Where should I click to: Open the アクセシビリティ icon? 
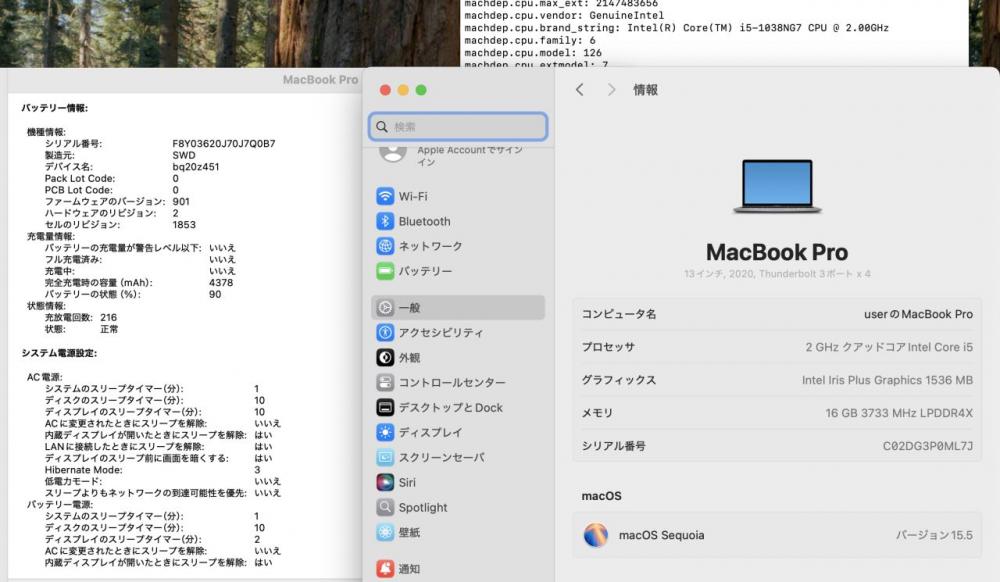click(x=385, y=333)
